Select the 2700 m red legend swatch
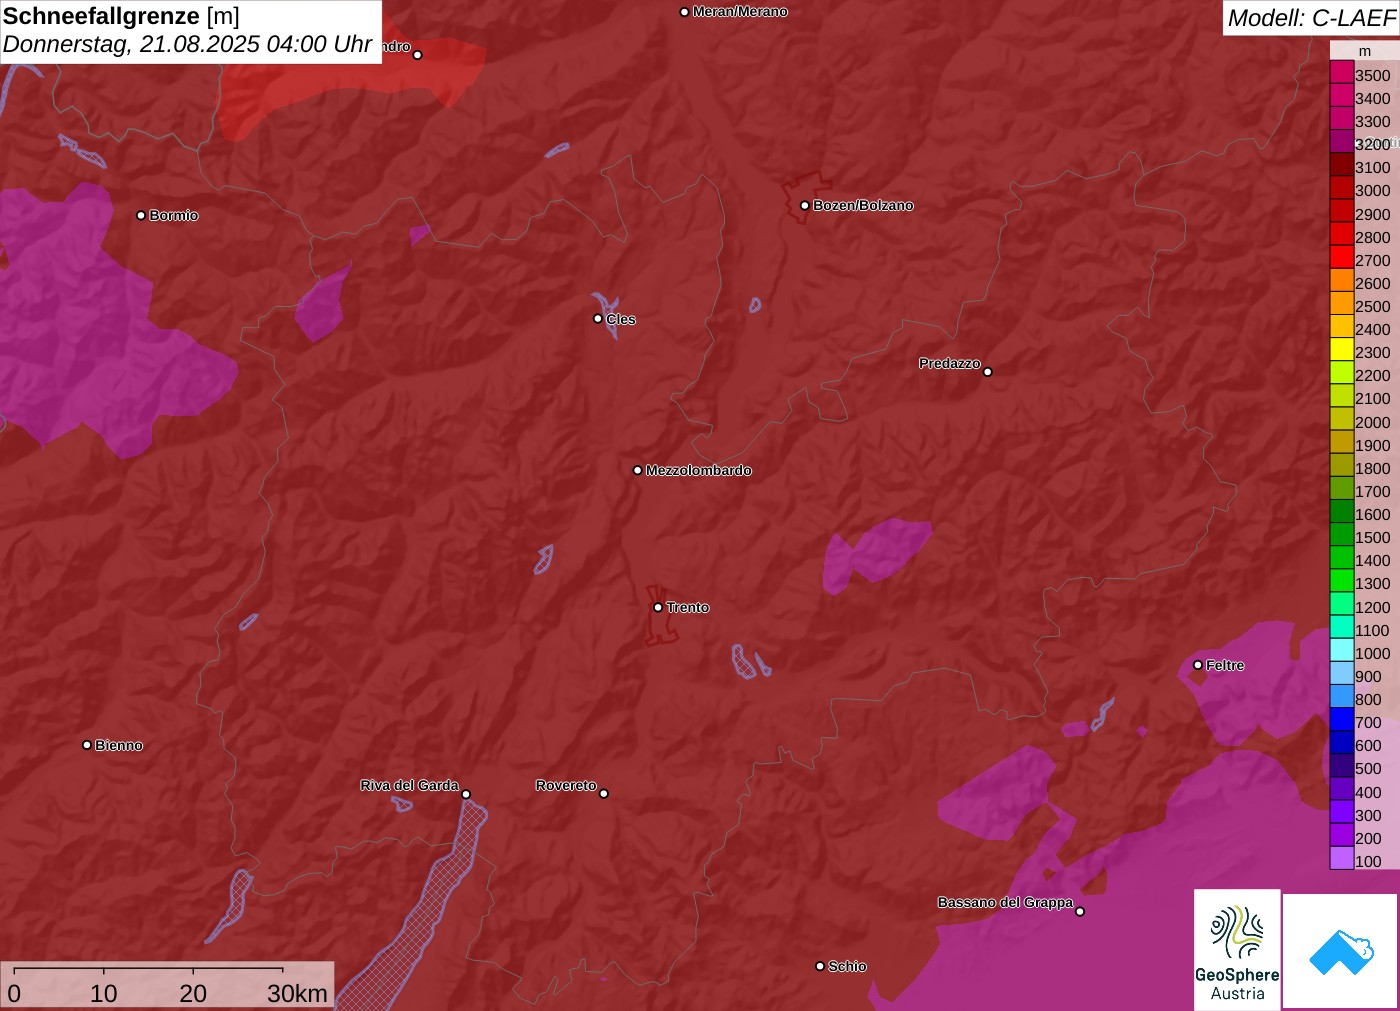Image resolution: width=1400 pixels, height=1011 pixels. click(1342, 257)
